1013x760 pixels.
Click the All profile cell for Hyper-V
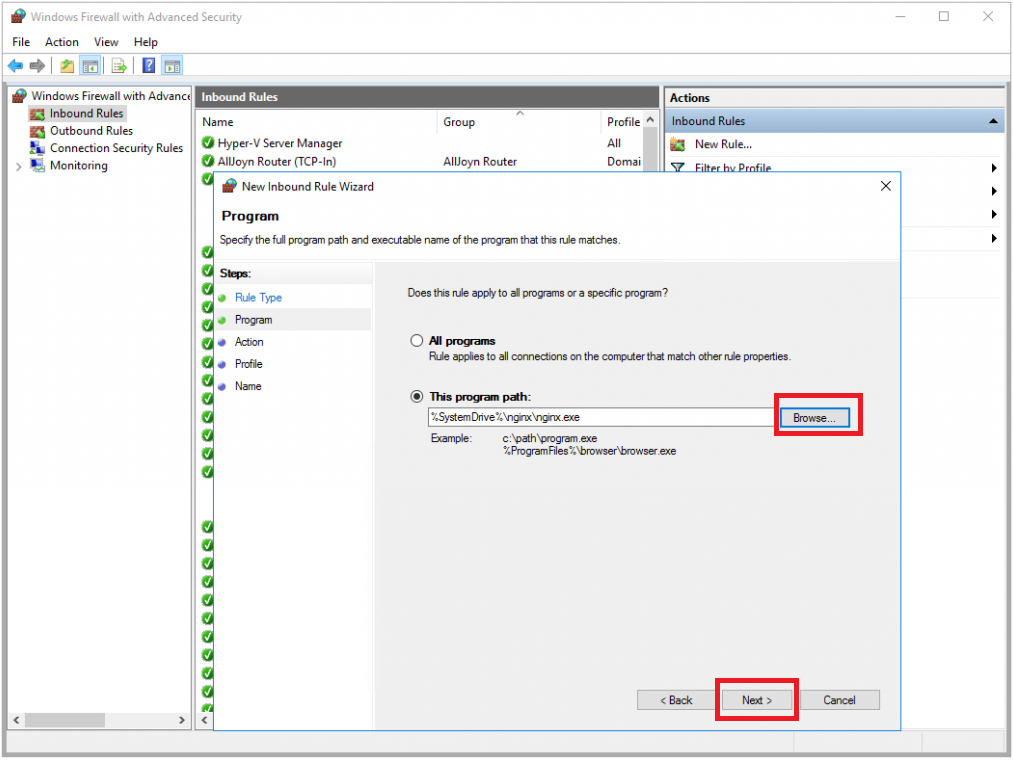[614, 143]
